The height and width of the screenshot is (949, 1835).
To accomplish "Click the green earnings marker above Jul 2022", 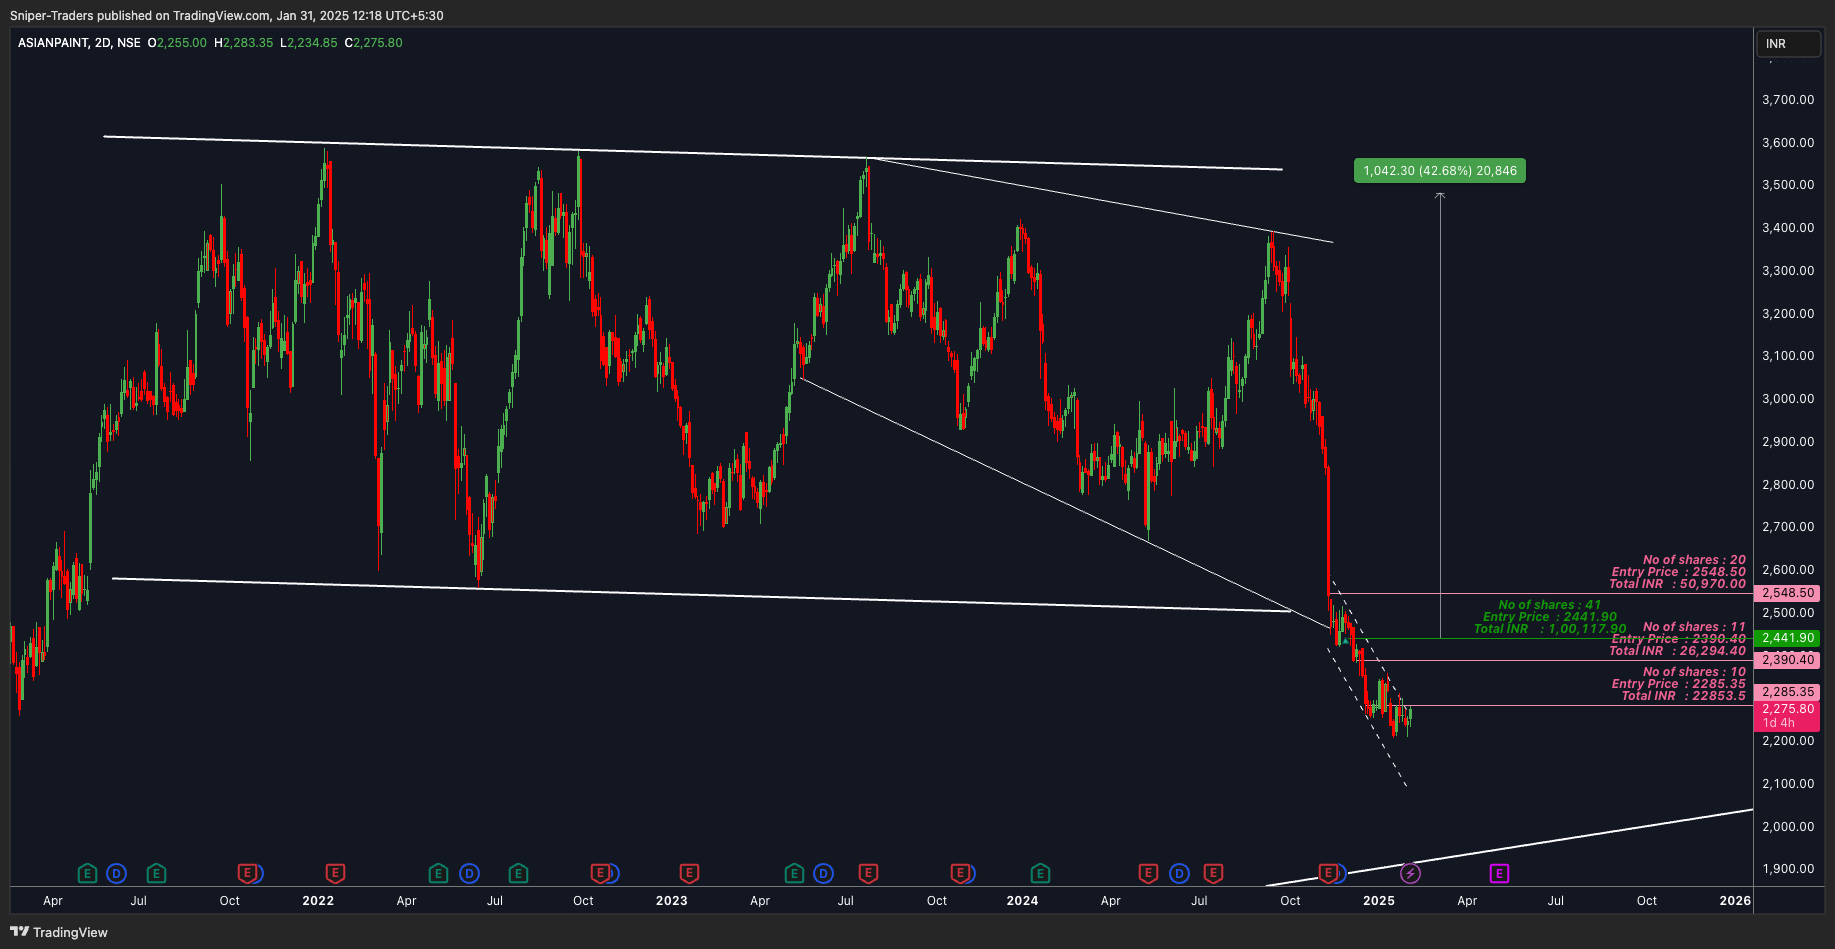I will tap(518, 873).
